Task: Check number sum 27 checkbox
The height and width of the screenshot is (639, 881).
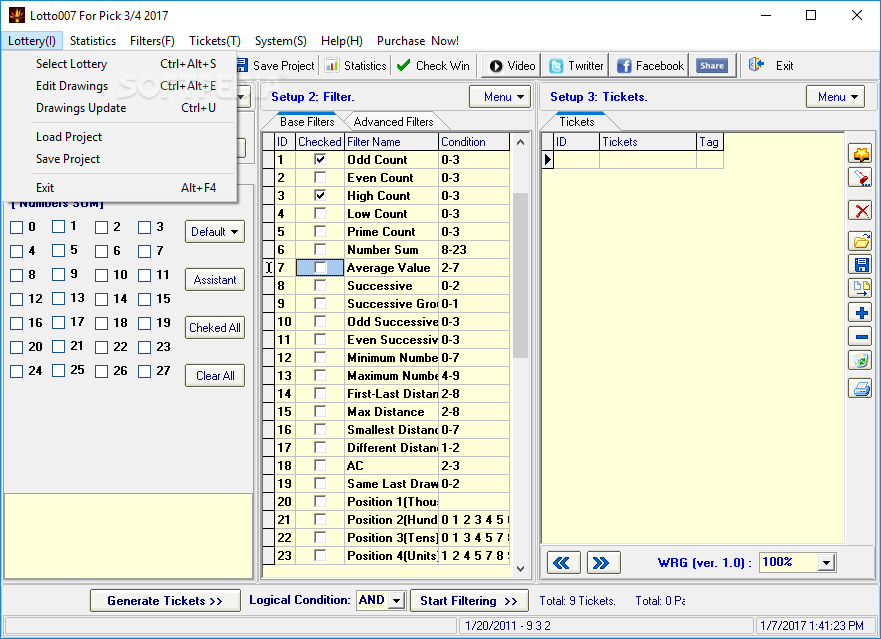Action: tap(144, 371)
